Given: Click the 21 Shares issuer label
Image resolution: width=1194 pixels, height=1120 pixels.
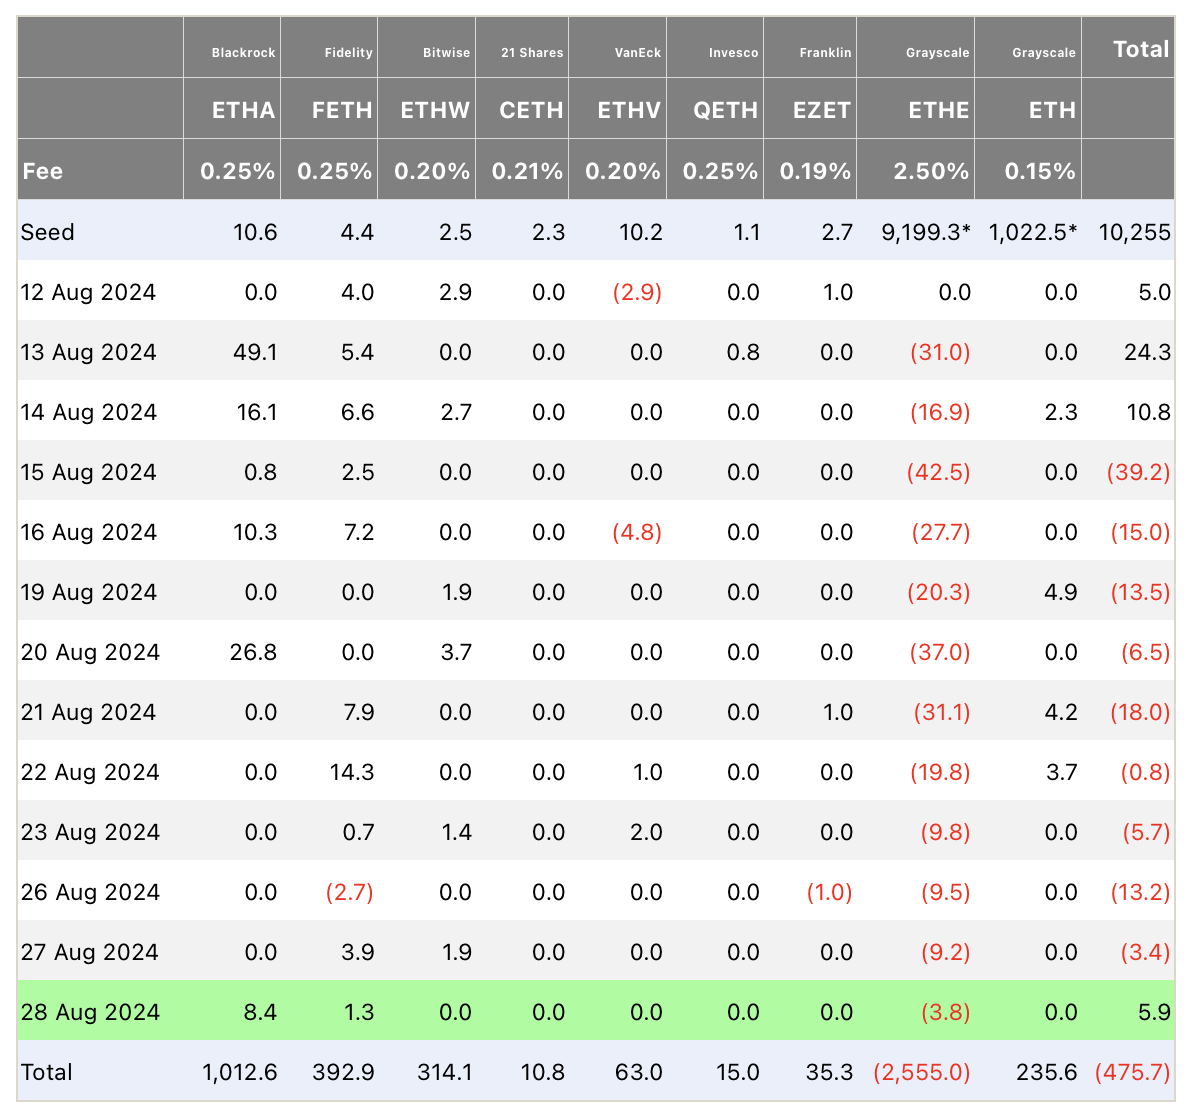Looking at the screenshot, I should coord(532,53).
